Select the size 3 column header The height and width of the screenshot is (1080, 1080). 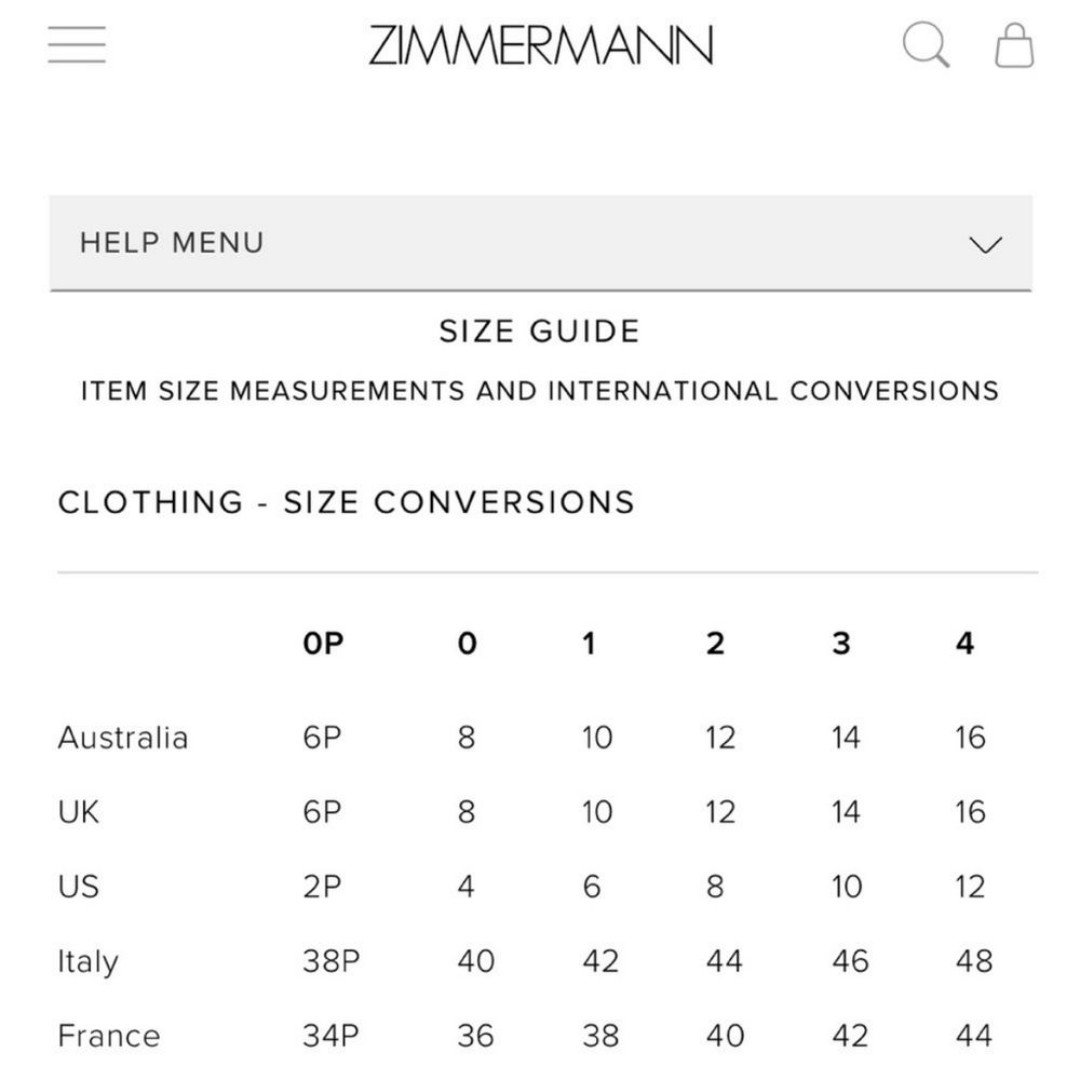(841, 643)
